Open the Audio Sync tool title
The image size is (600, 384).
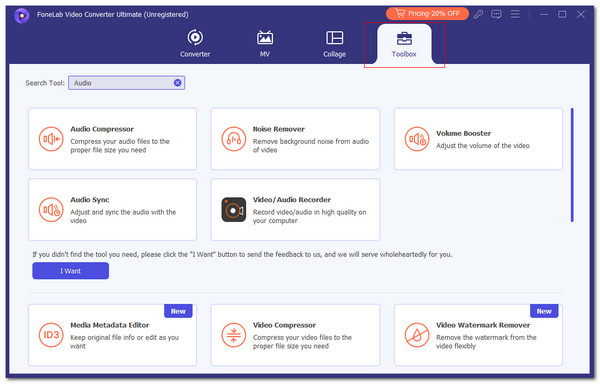pyautogui.click(x=90, y=200)
